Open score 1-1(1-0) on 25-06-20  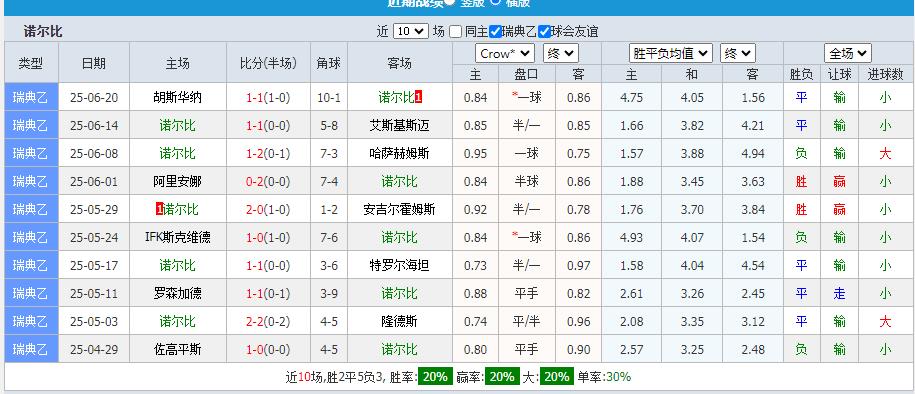(x=268, y=97)
